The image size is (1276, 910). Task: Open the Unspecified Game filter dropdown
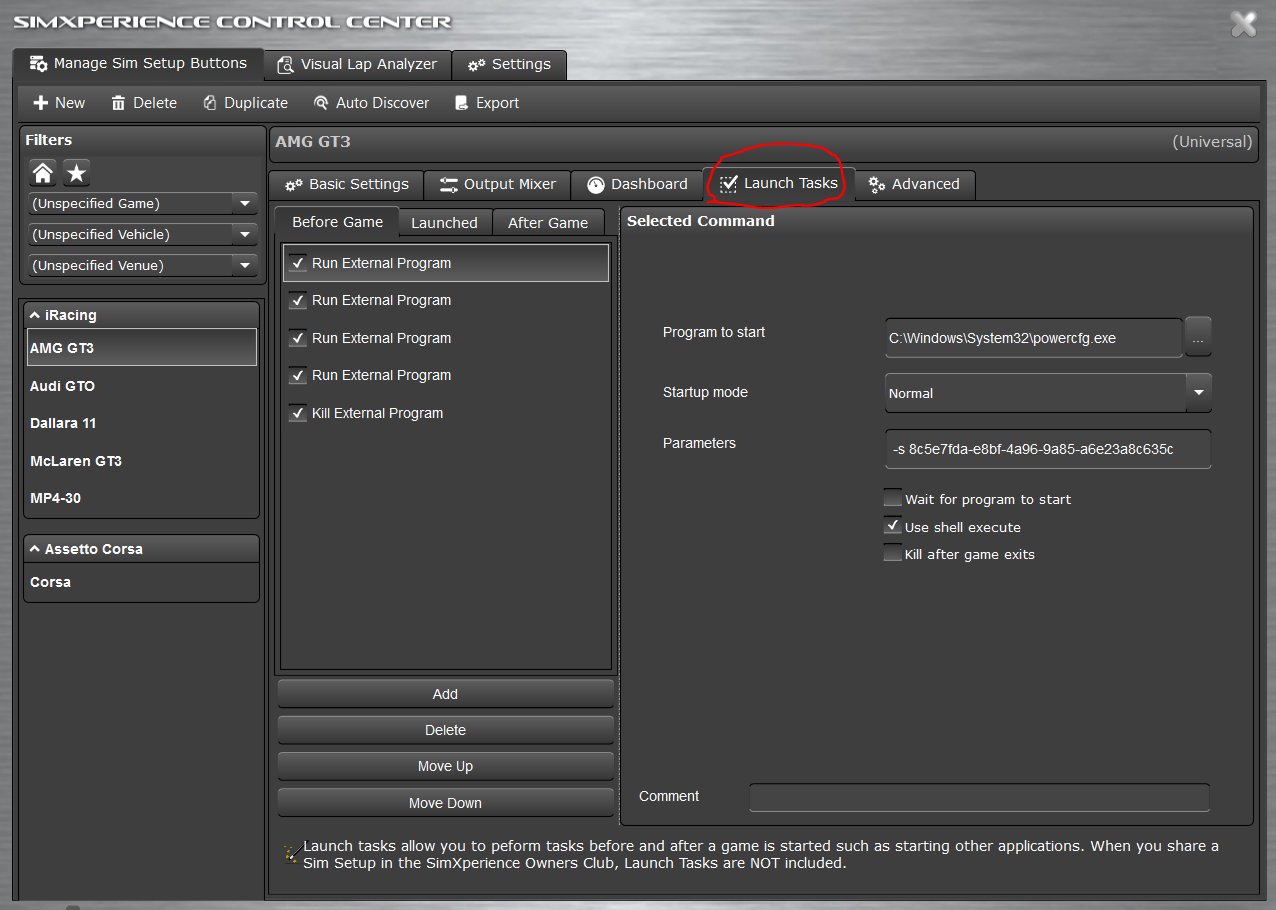[x=244, y=204]
